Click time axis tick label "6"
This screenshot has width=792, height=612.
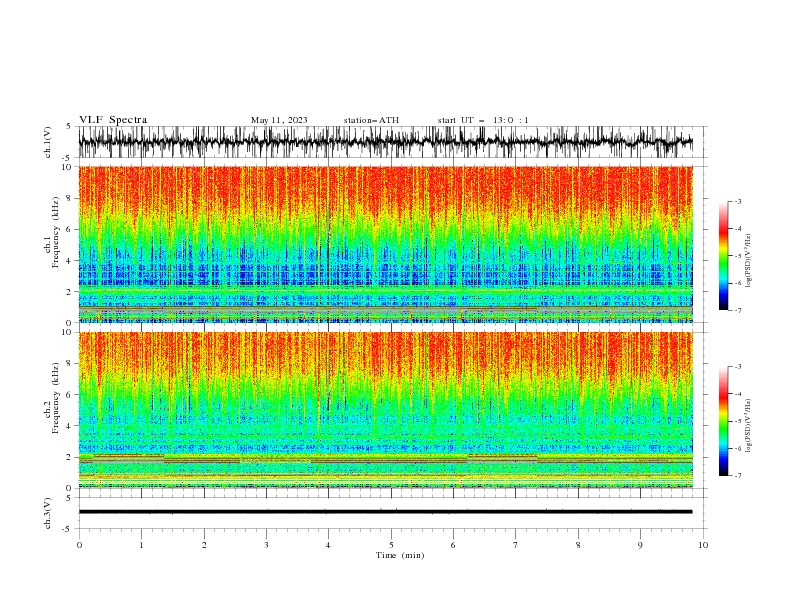click(454, 545)
